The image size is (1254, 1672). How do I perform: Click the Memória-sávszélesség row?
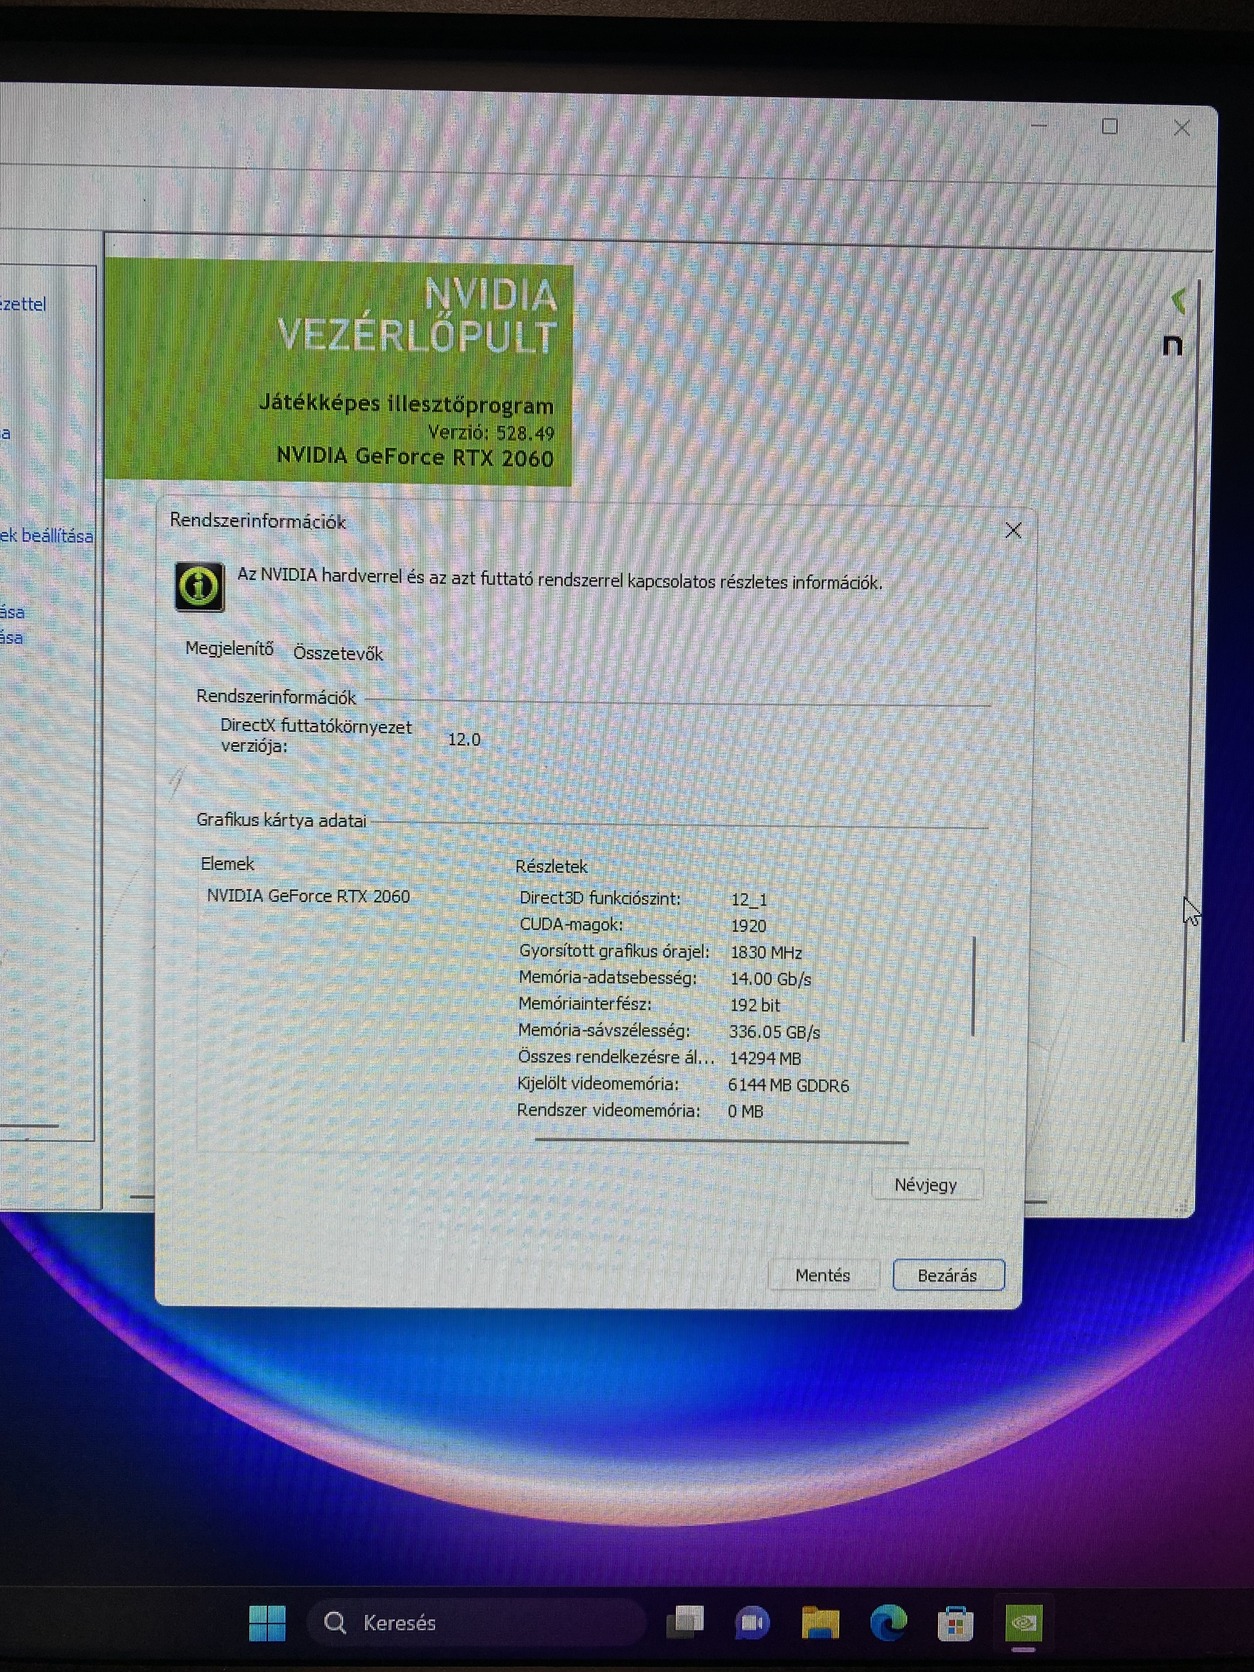point(669,1031)
